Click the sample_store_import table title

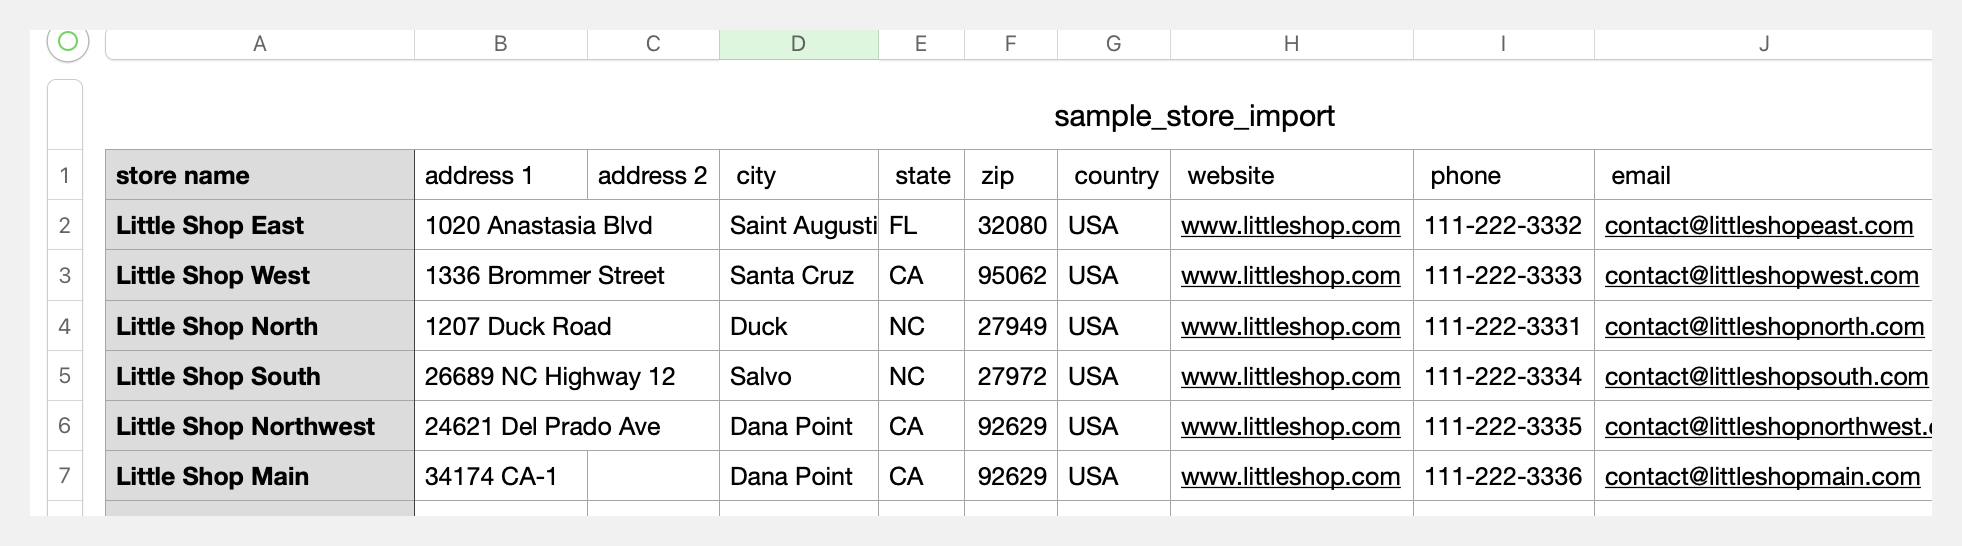[1194, 116]
